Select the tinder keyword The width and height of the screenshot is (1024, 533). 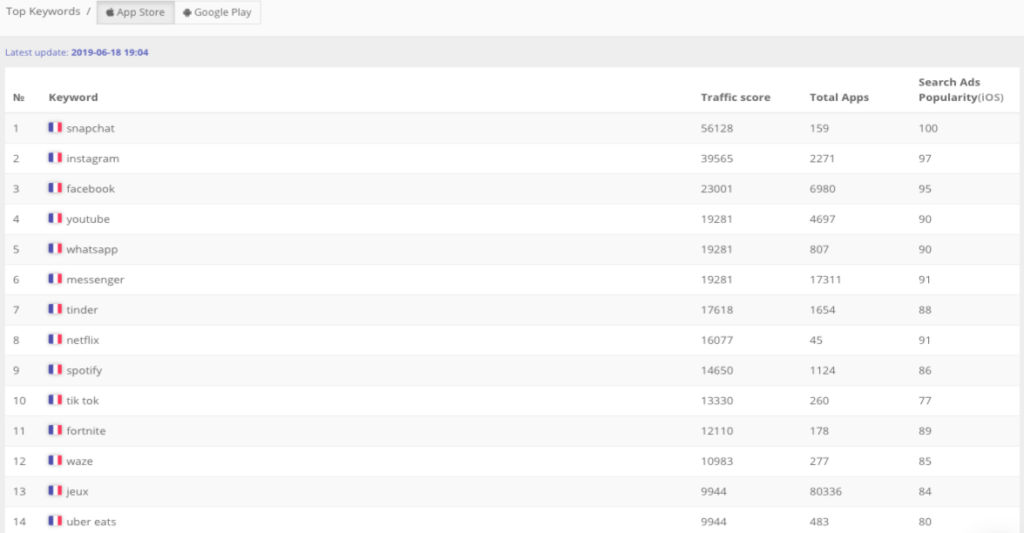click(x=82, y=310)
